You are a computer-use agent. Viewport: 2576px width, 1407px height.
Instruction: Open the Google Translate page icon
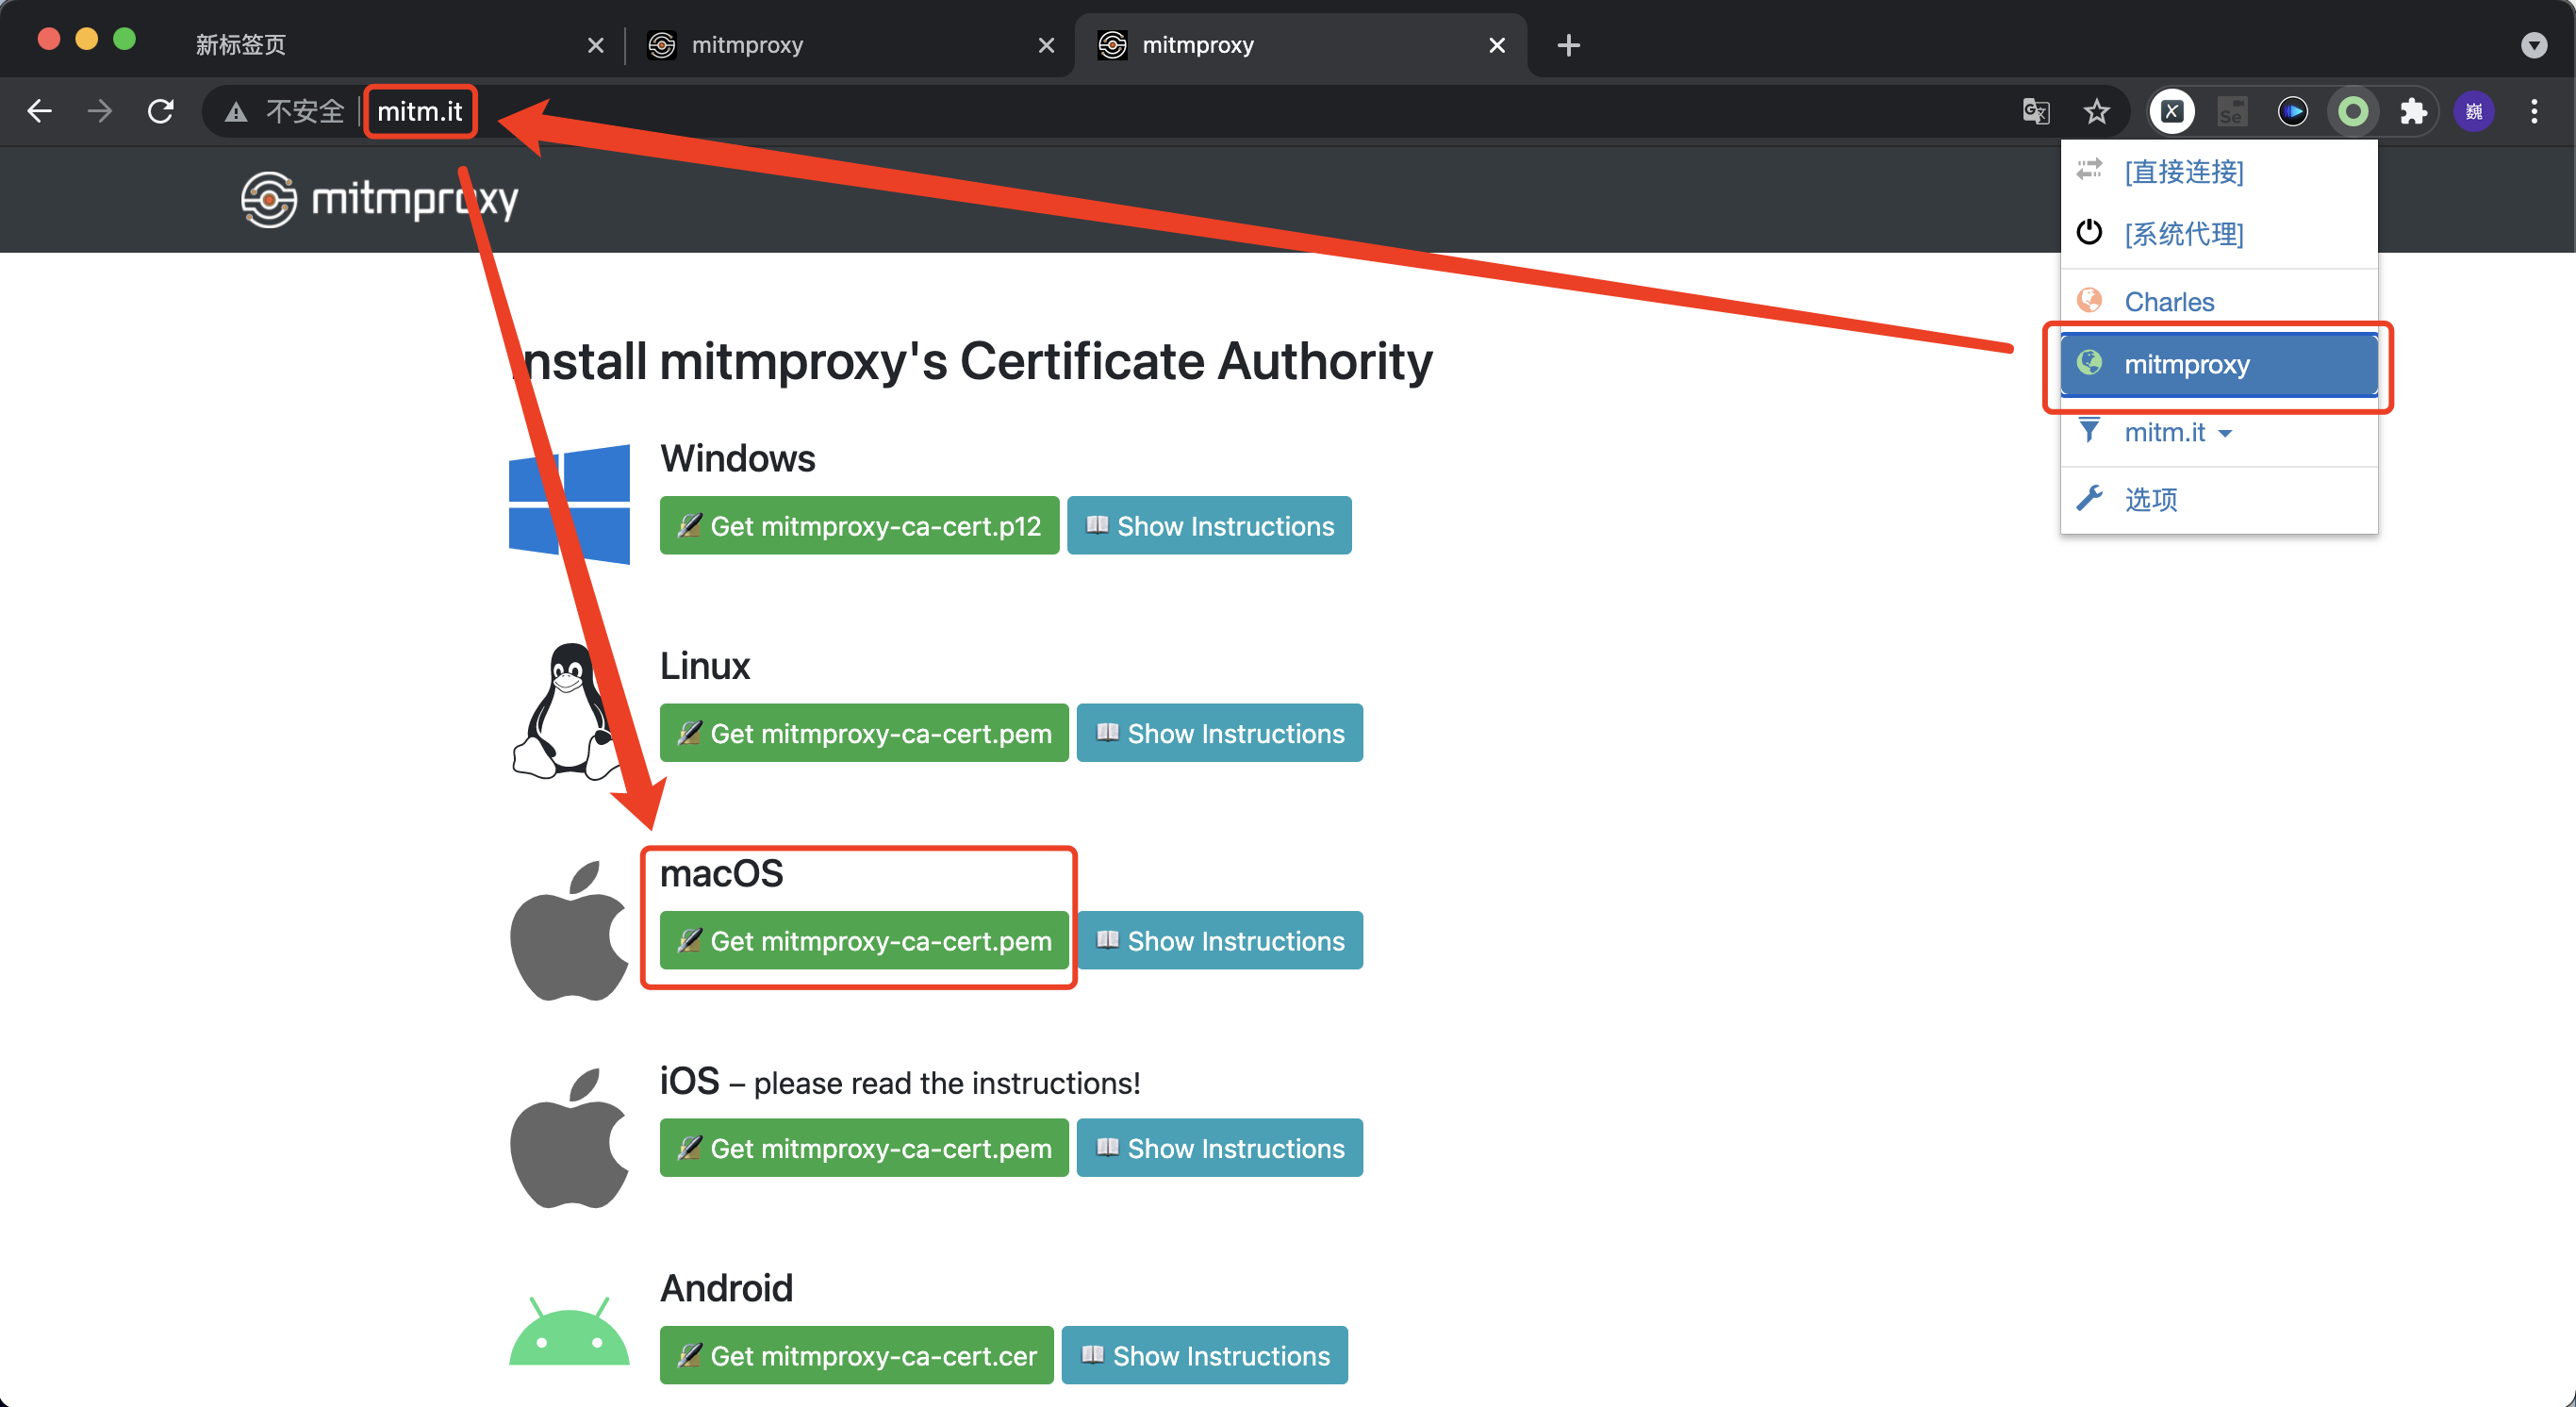click(2036, 111)
